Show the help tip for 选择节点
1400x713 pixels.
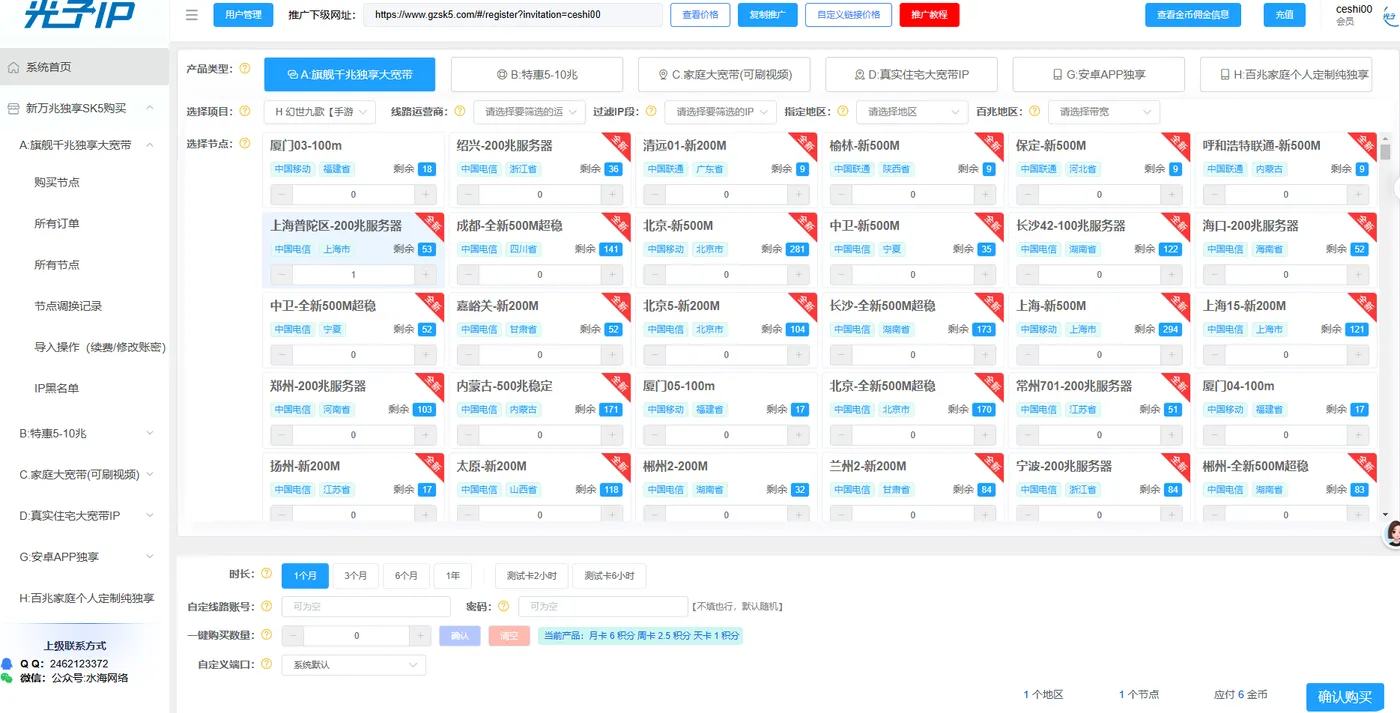point(245,144)
